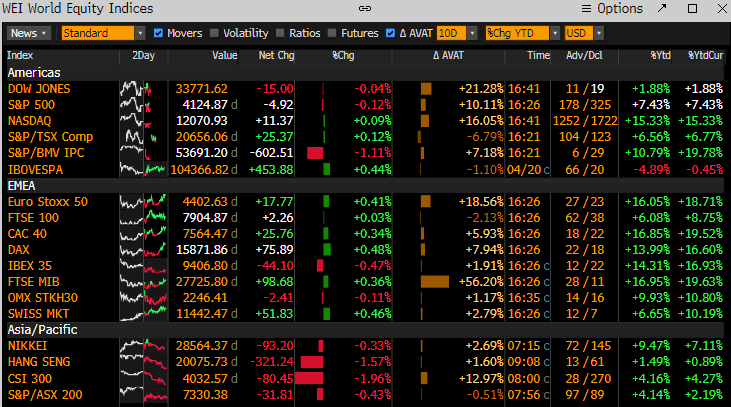
Task: Click the FTSE MIB Δ AVAT orange bar
Action: click(x=434, y=282)
